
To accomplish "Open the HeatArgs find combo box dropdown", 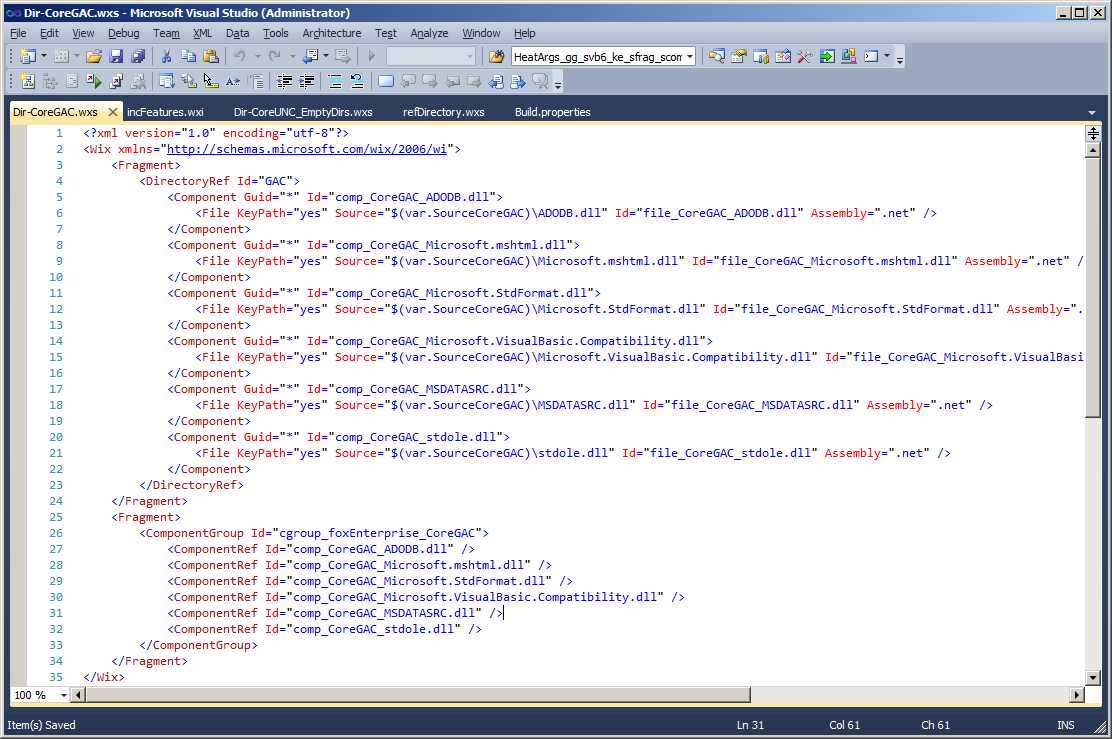I will coord(689,57).
